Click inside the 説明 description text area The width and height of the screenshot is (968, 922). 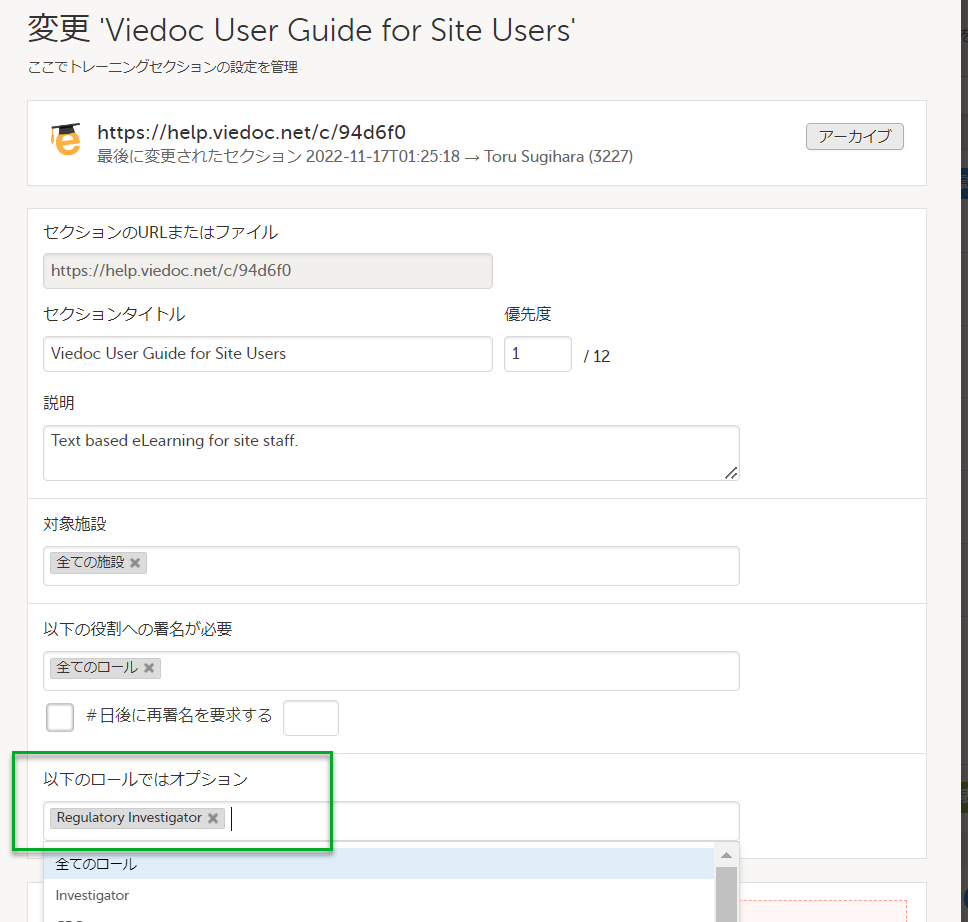[x=390, y=450]
